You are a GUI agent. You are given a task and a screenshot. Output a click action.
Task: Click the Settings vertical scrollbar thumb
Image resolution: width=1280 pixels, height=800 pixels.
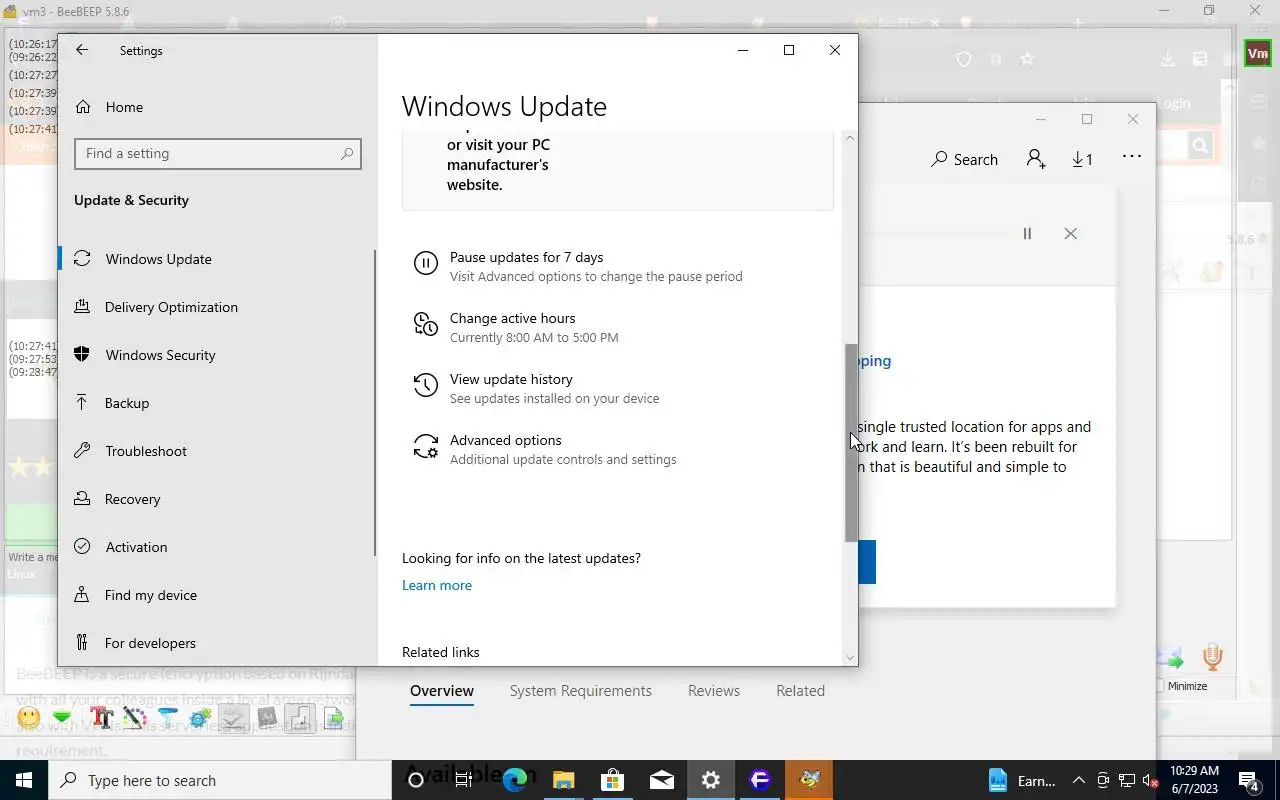point(851,442)
